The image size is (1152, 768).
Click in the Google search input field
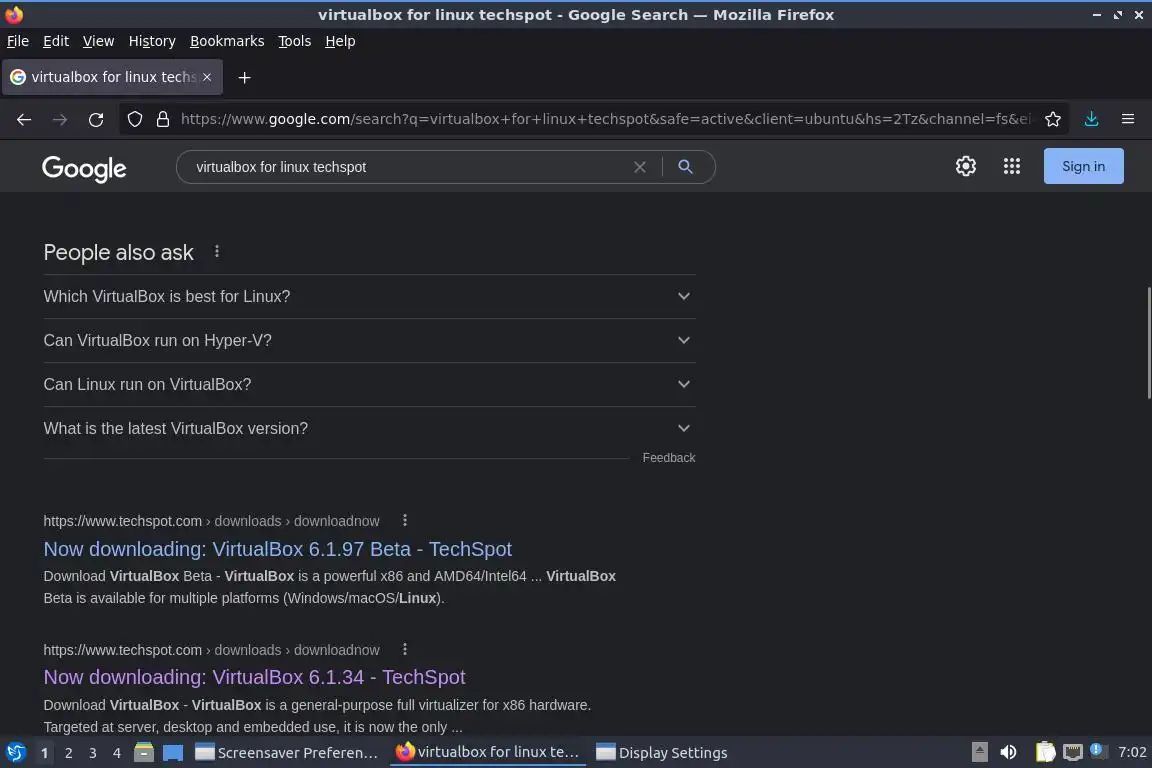point(408,167)
